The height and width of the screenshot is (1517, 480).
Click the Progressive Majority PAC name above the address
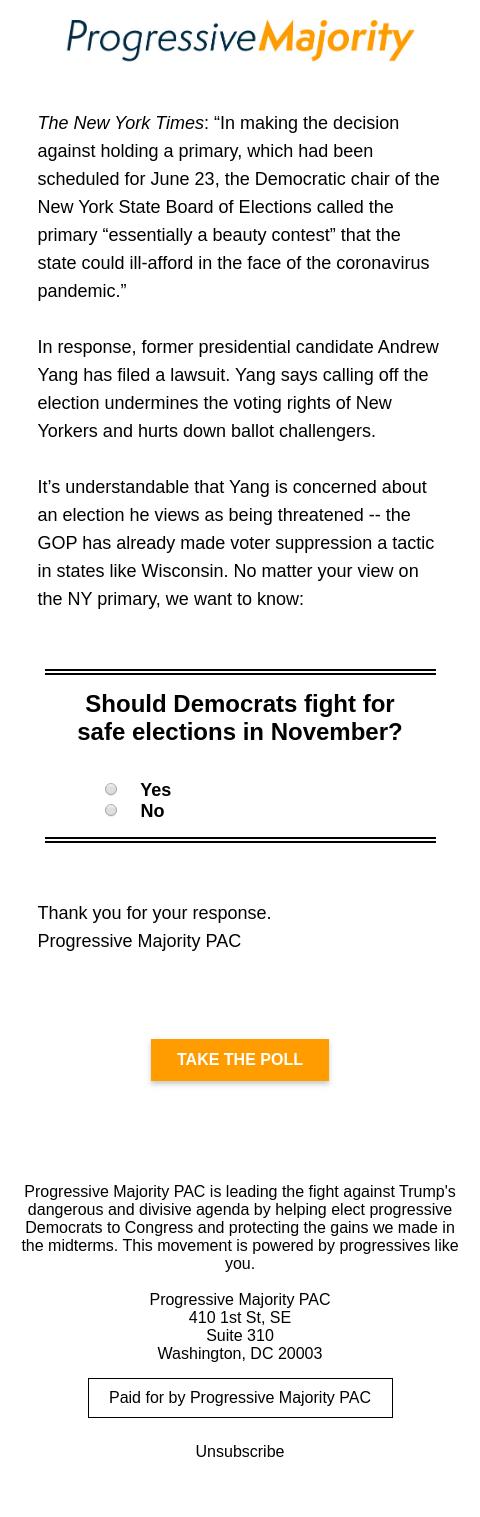click(240, 1300)
